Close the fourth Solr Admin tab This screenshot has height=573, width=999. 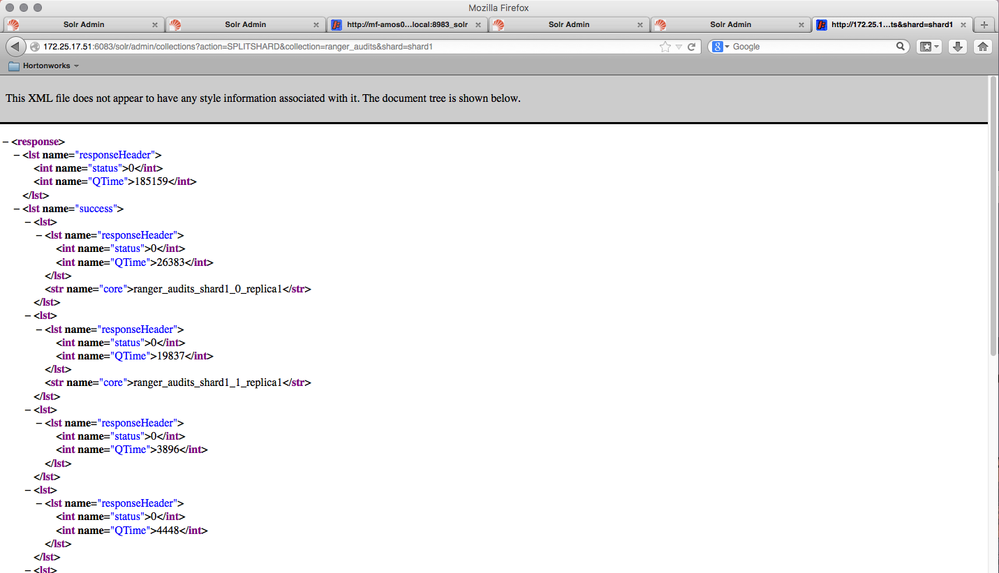point(640,25)
